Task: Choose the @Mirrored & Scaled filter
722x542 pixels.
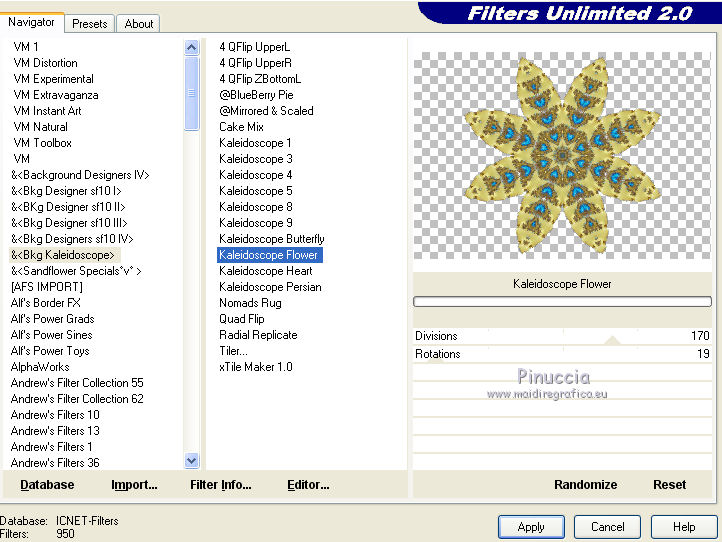Action: click(267, 111)
